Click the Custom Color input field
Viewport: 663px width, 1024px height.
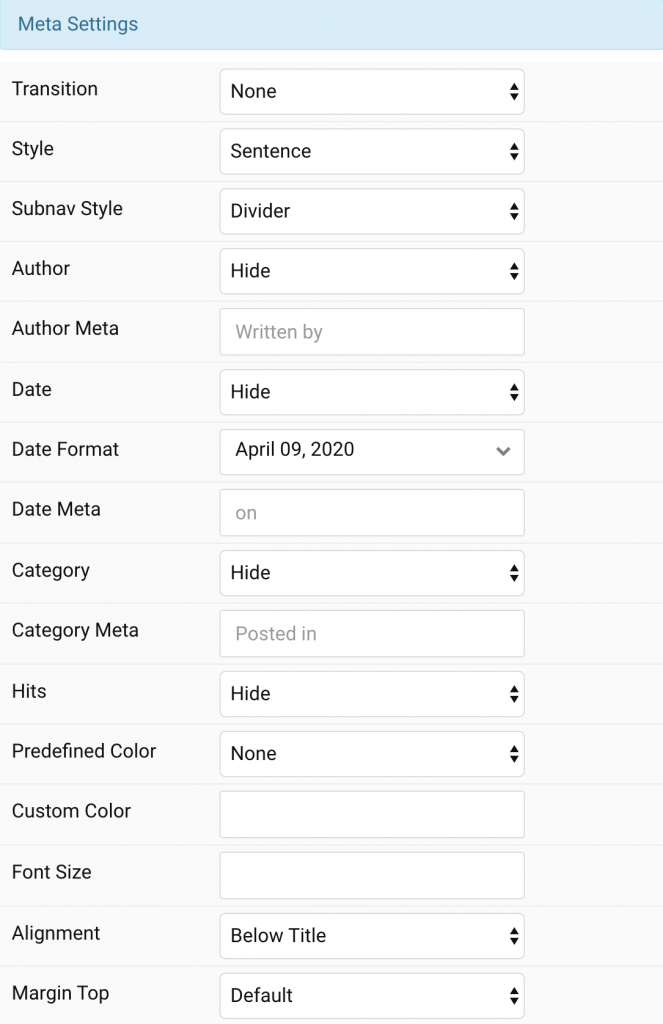[370, 814]
